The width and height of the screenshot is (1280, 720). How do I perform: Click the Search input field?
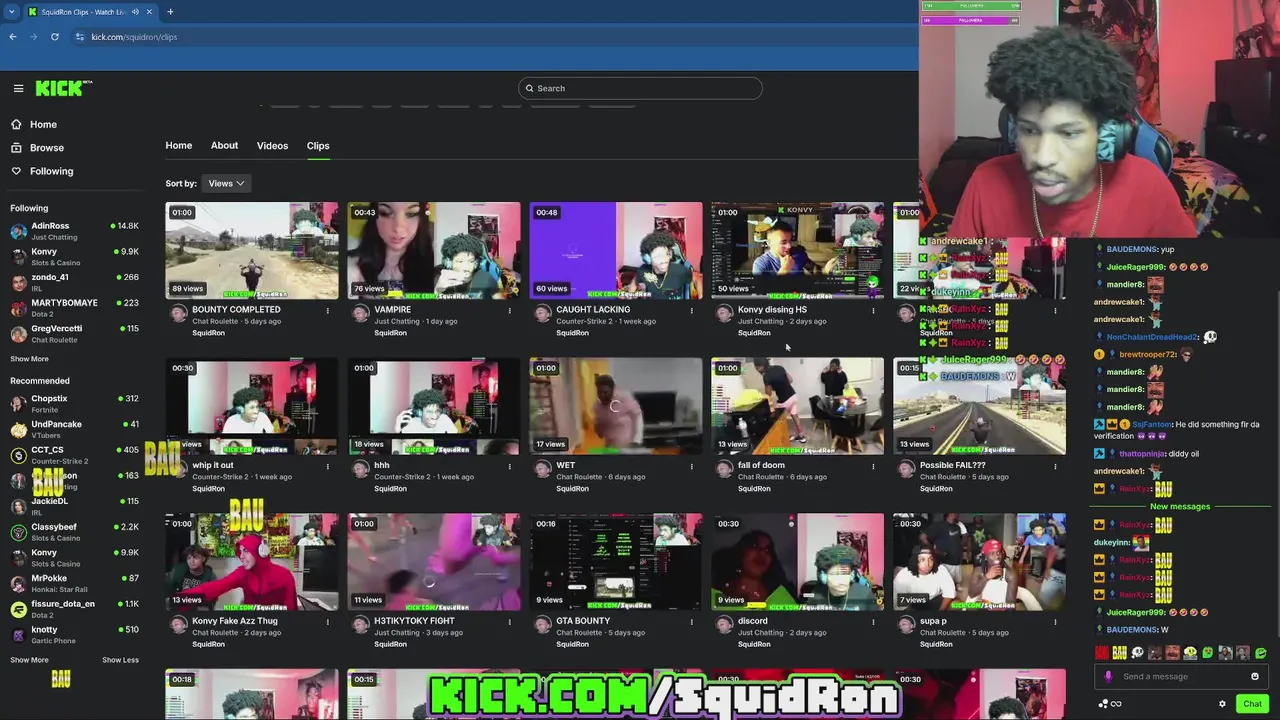pos(640,88)
